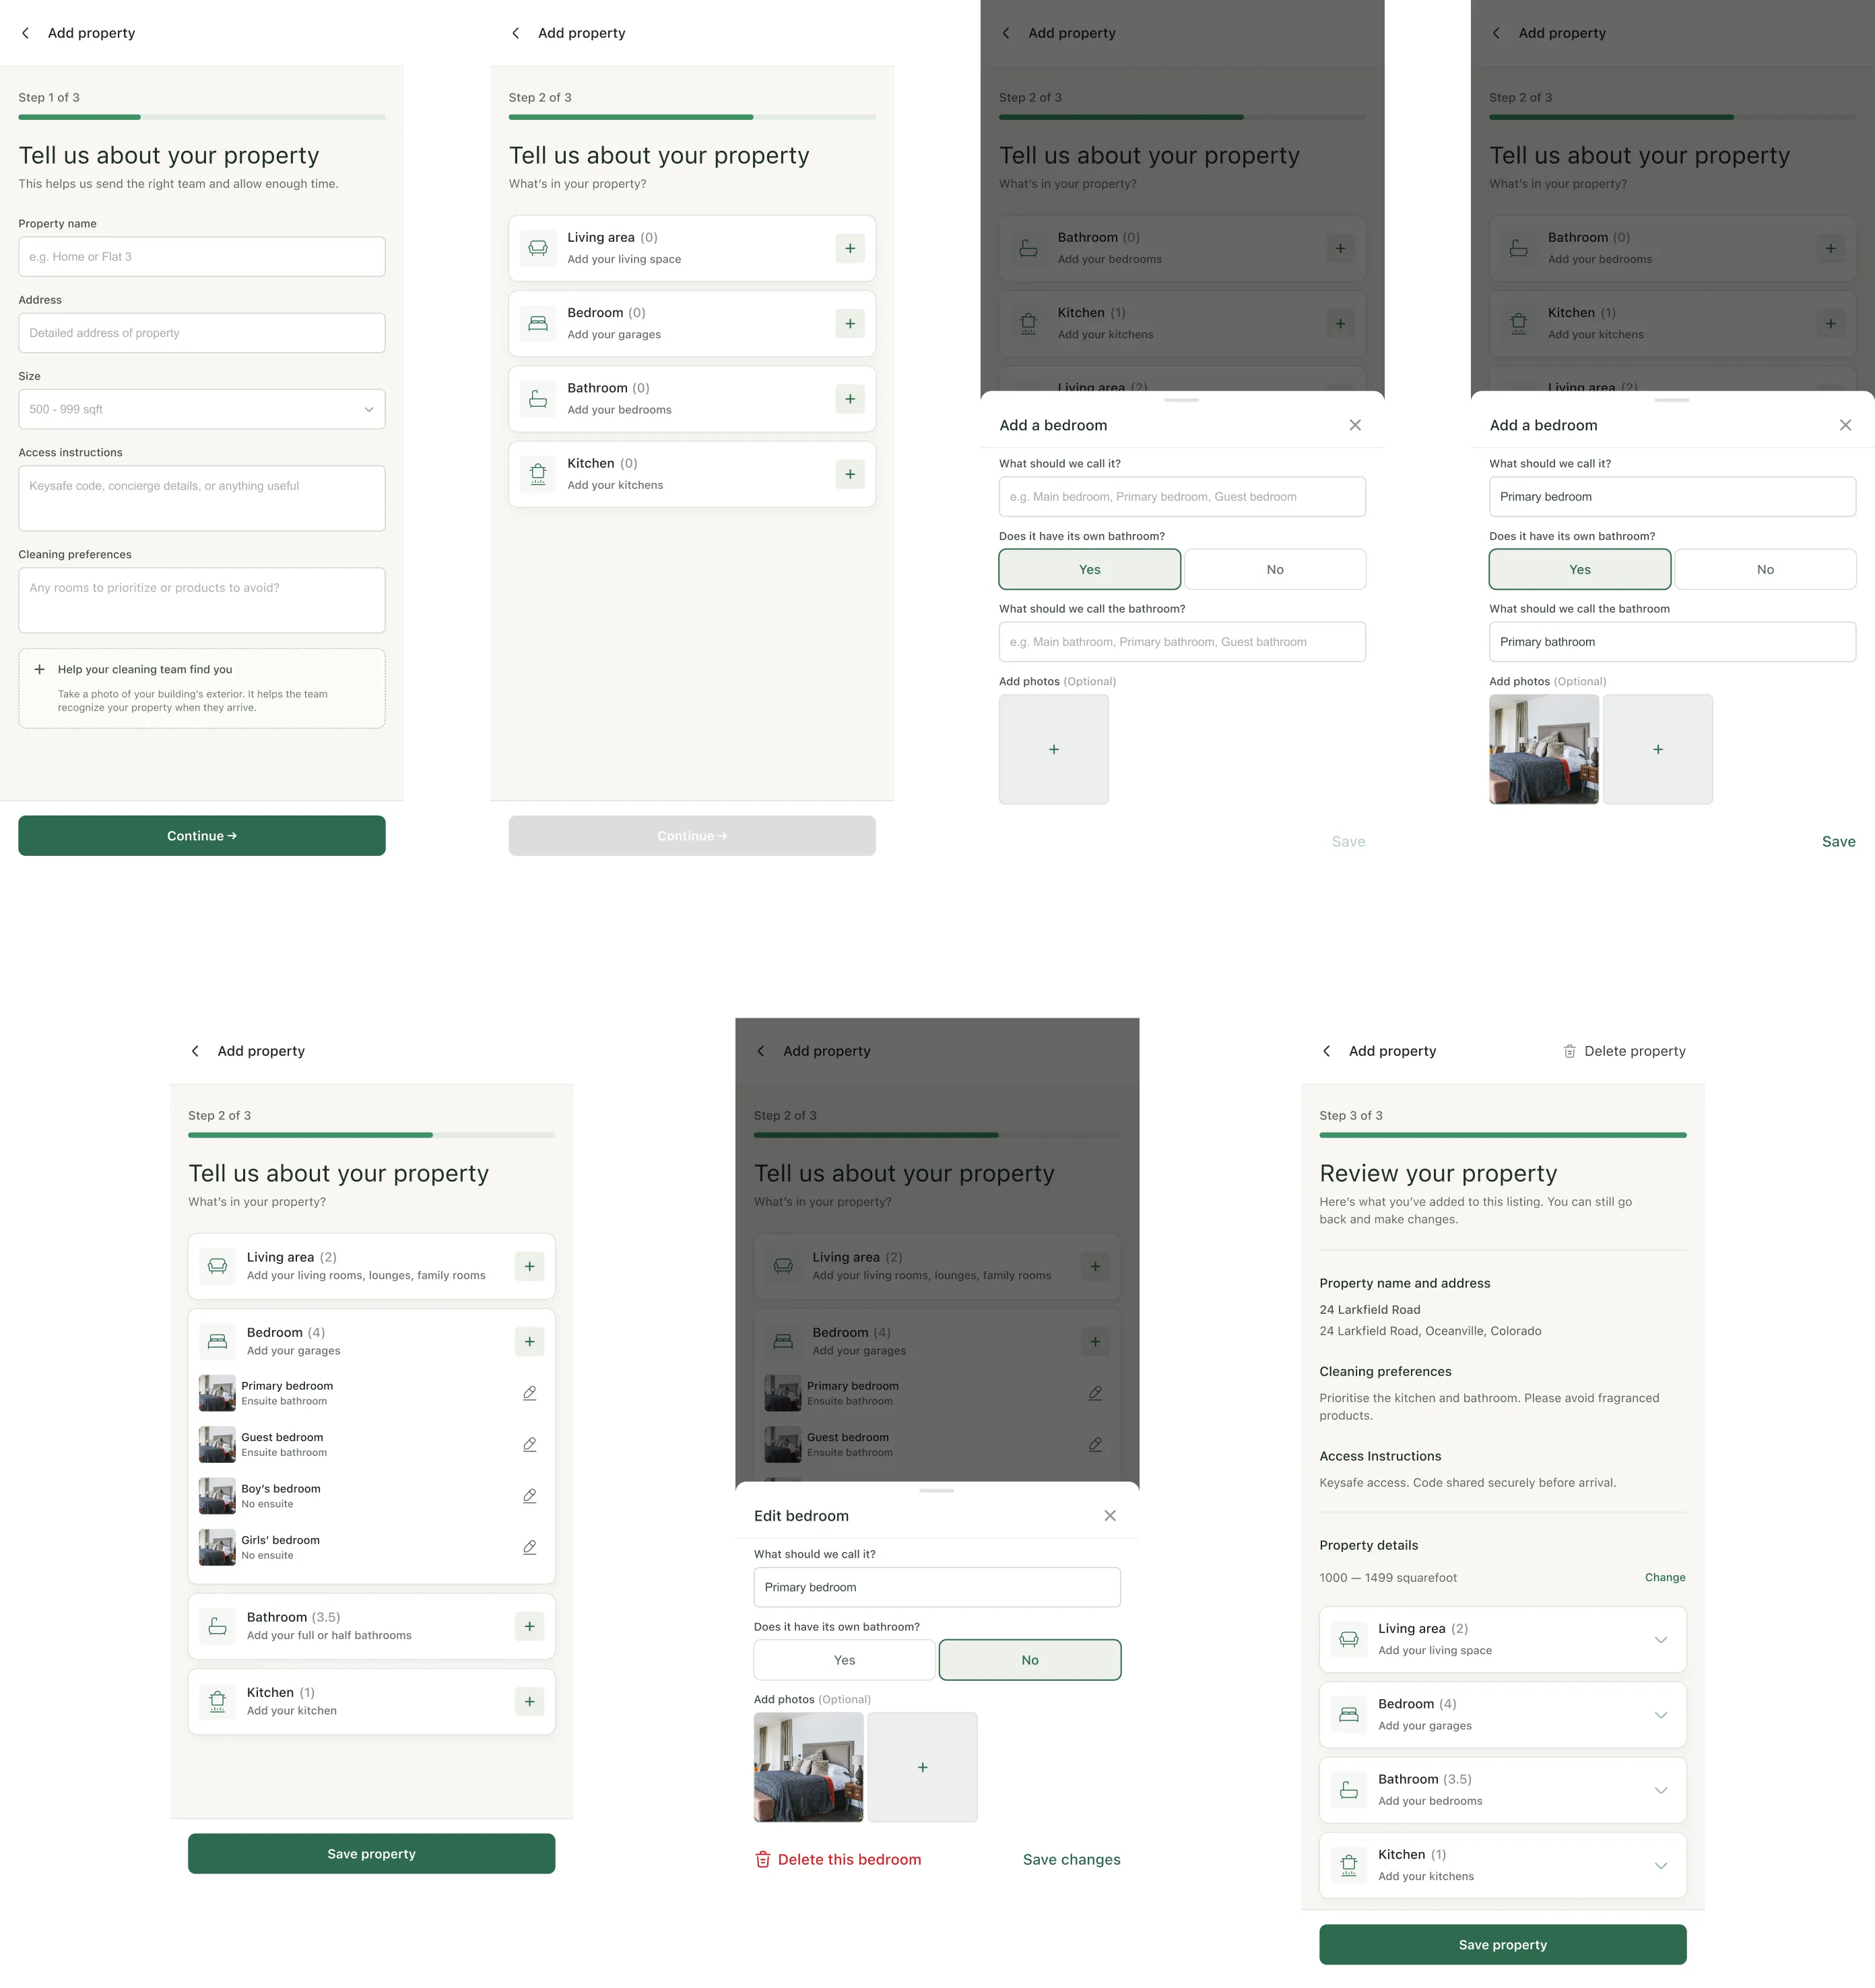Add a room with the Living area (0) plus
1875x1988 pixels.
(x=850, y=248)
